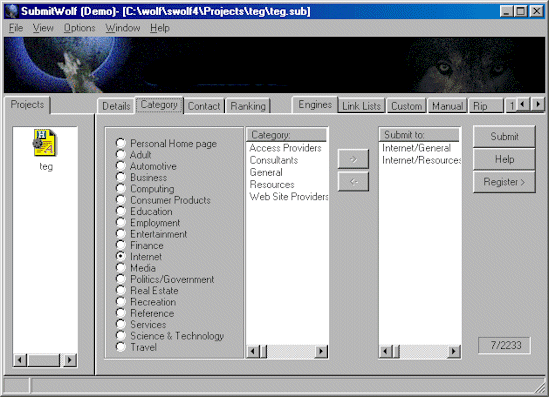550x398 pixels.
Task: Open the Help menu
Action: (160, 28)
